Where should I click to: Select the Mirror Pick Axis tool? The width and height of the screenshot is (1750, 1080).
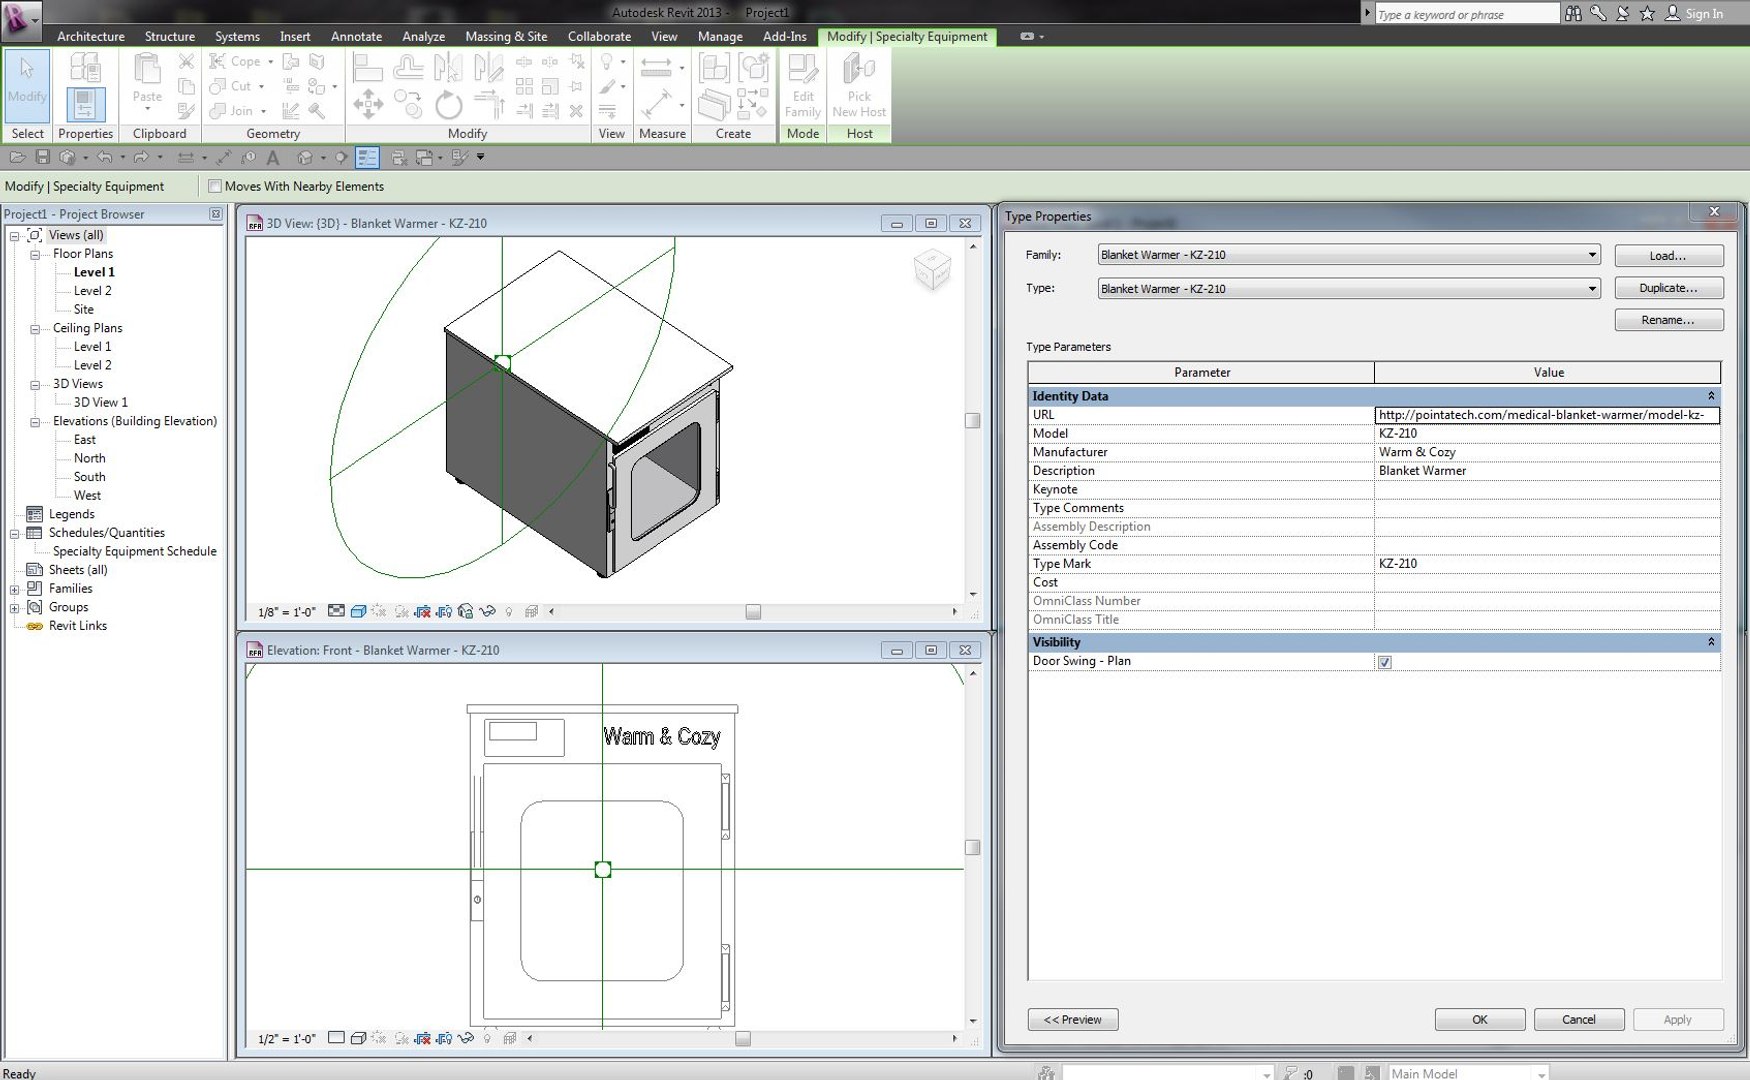coord(448,67)
